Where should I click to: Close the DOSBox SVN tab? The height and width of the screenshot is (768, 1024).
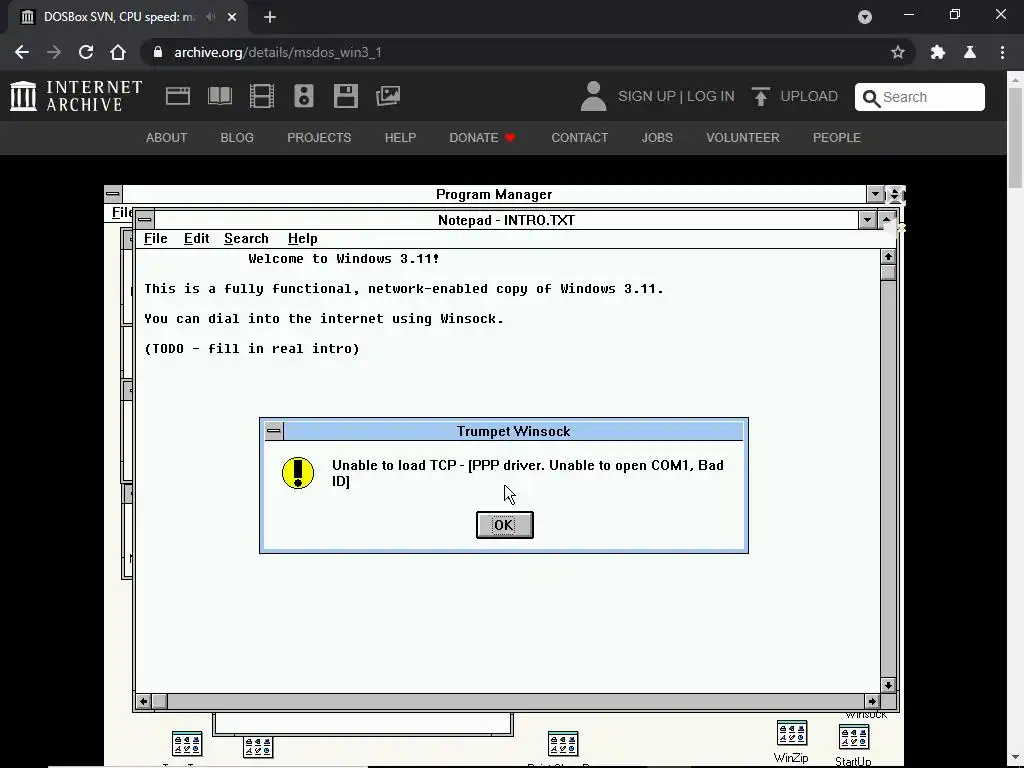coord(232,17)
